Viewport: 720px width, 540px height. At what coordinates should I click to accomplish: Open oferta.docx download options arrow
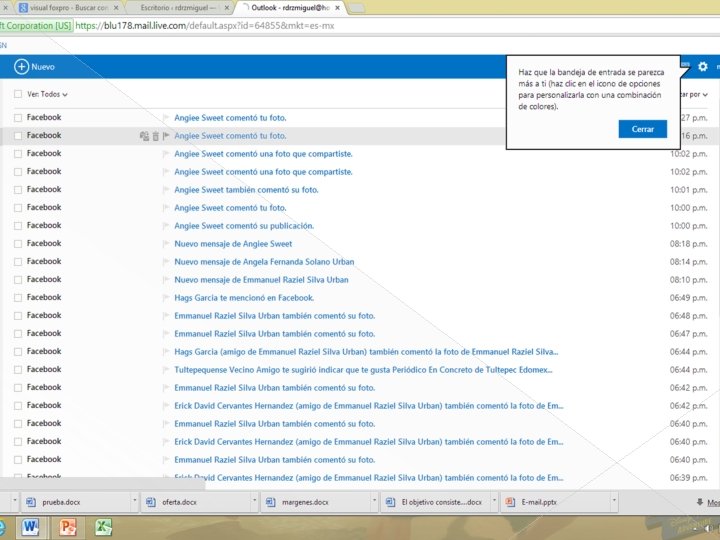pos(254,501)
